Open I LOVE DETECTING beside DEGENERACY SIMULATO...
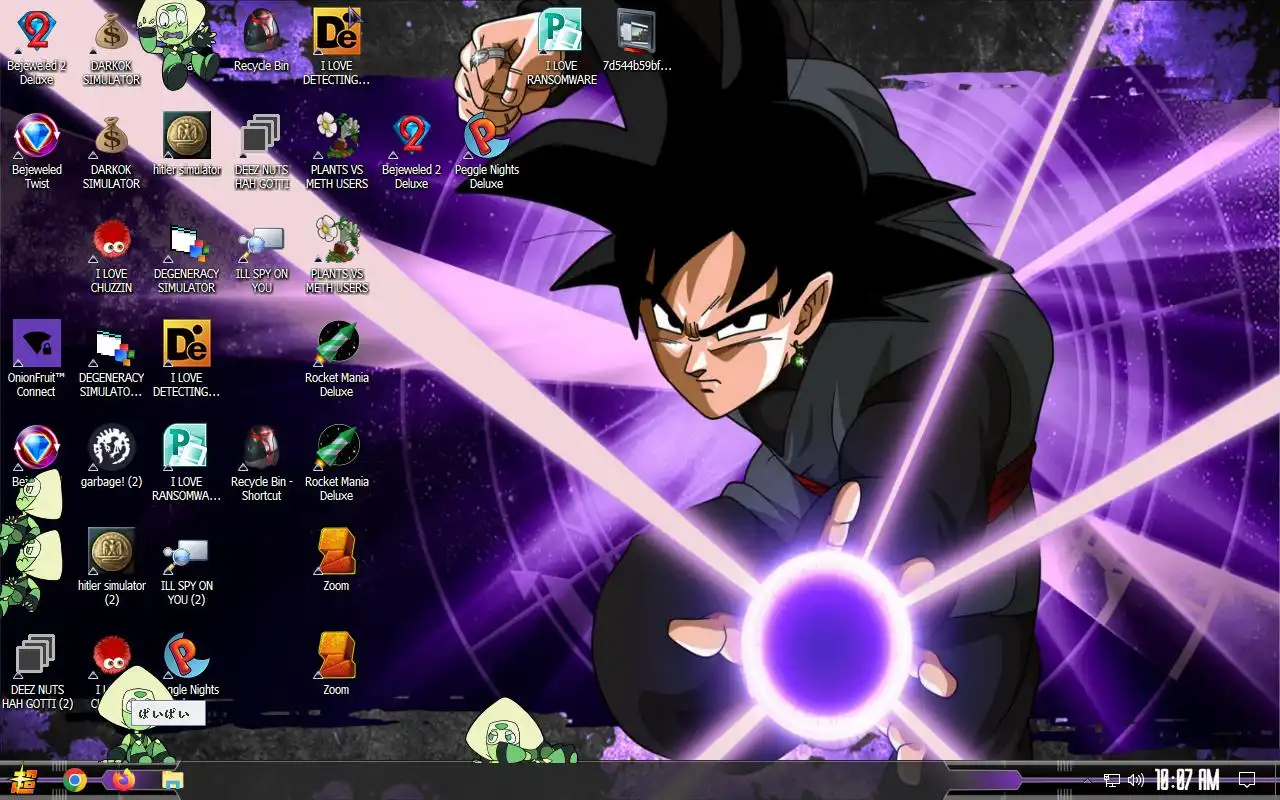Image resolution: width=1280 pixels, height=800 pixels. (x=186, y=345)
